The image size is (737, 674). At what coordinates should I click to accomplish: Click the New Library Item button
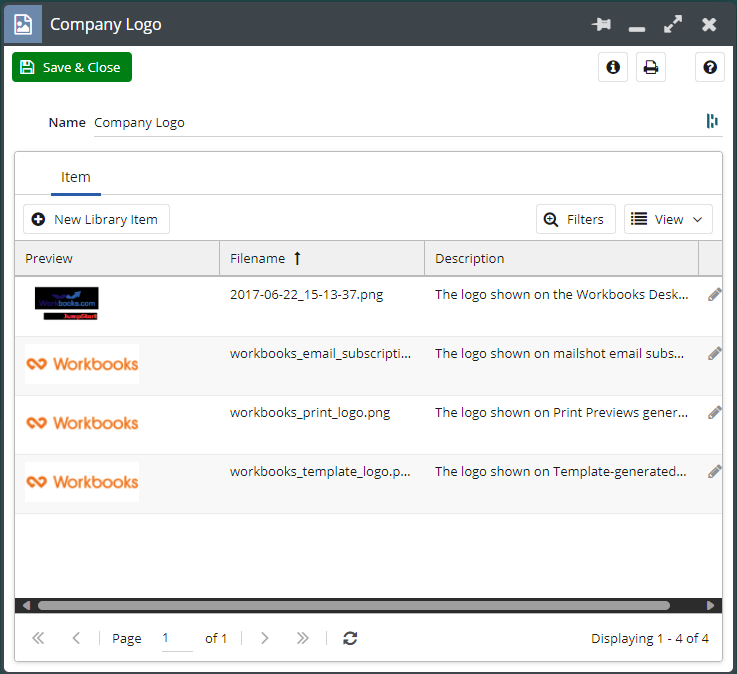[x=96, y=219]
